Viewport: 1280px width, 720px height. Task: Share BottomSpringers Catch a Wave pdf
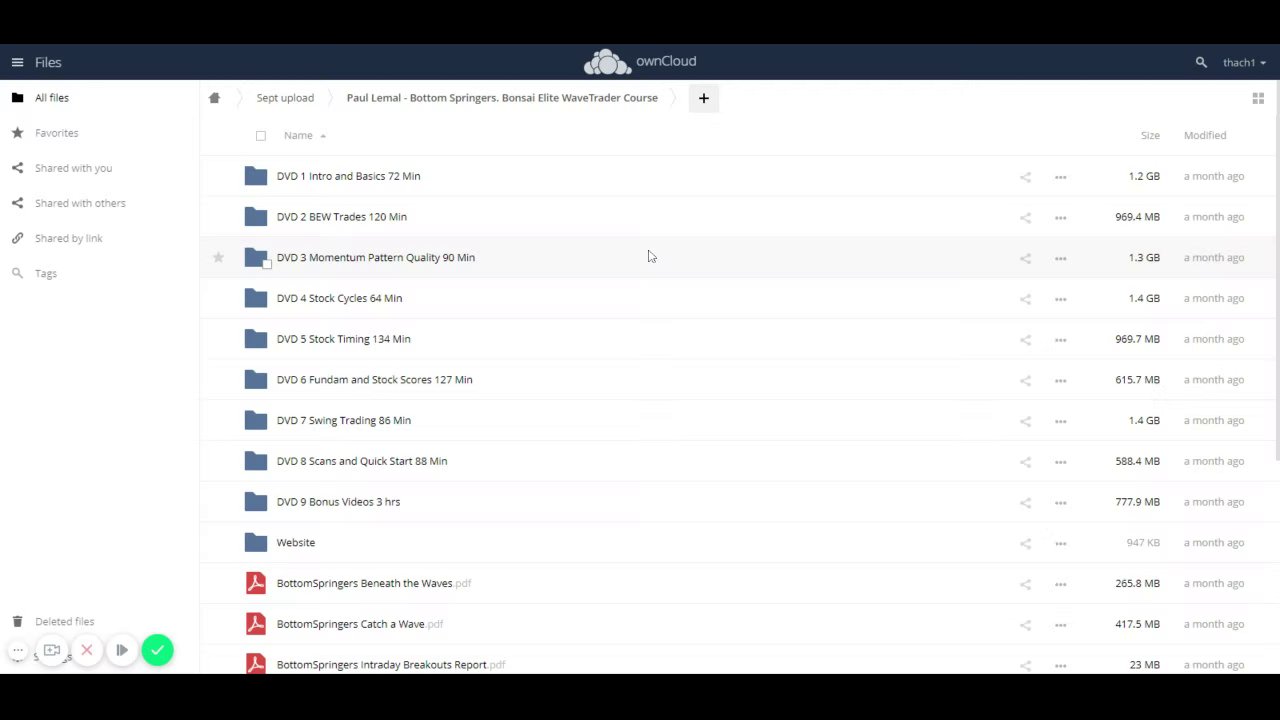(1025, 625)
